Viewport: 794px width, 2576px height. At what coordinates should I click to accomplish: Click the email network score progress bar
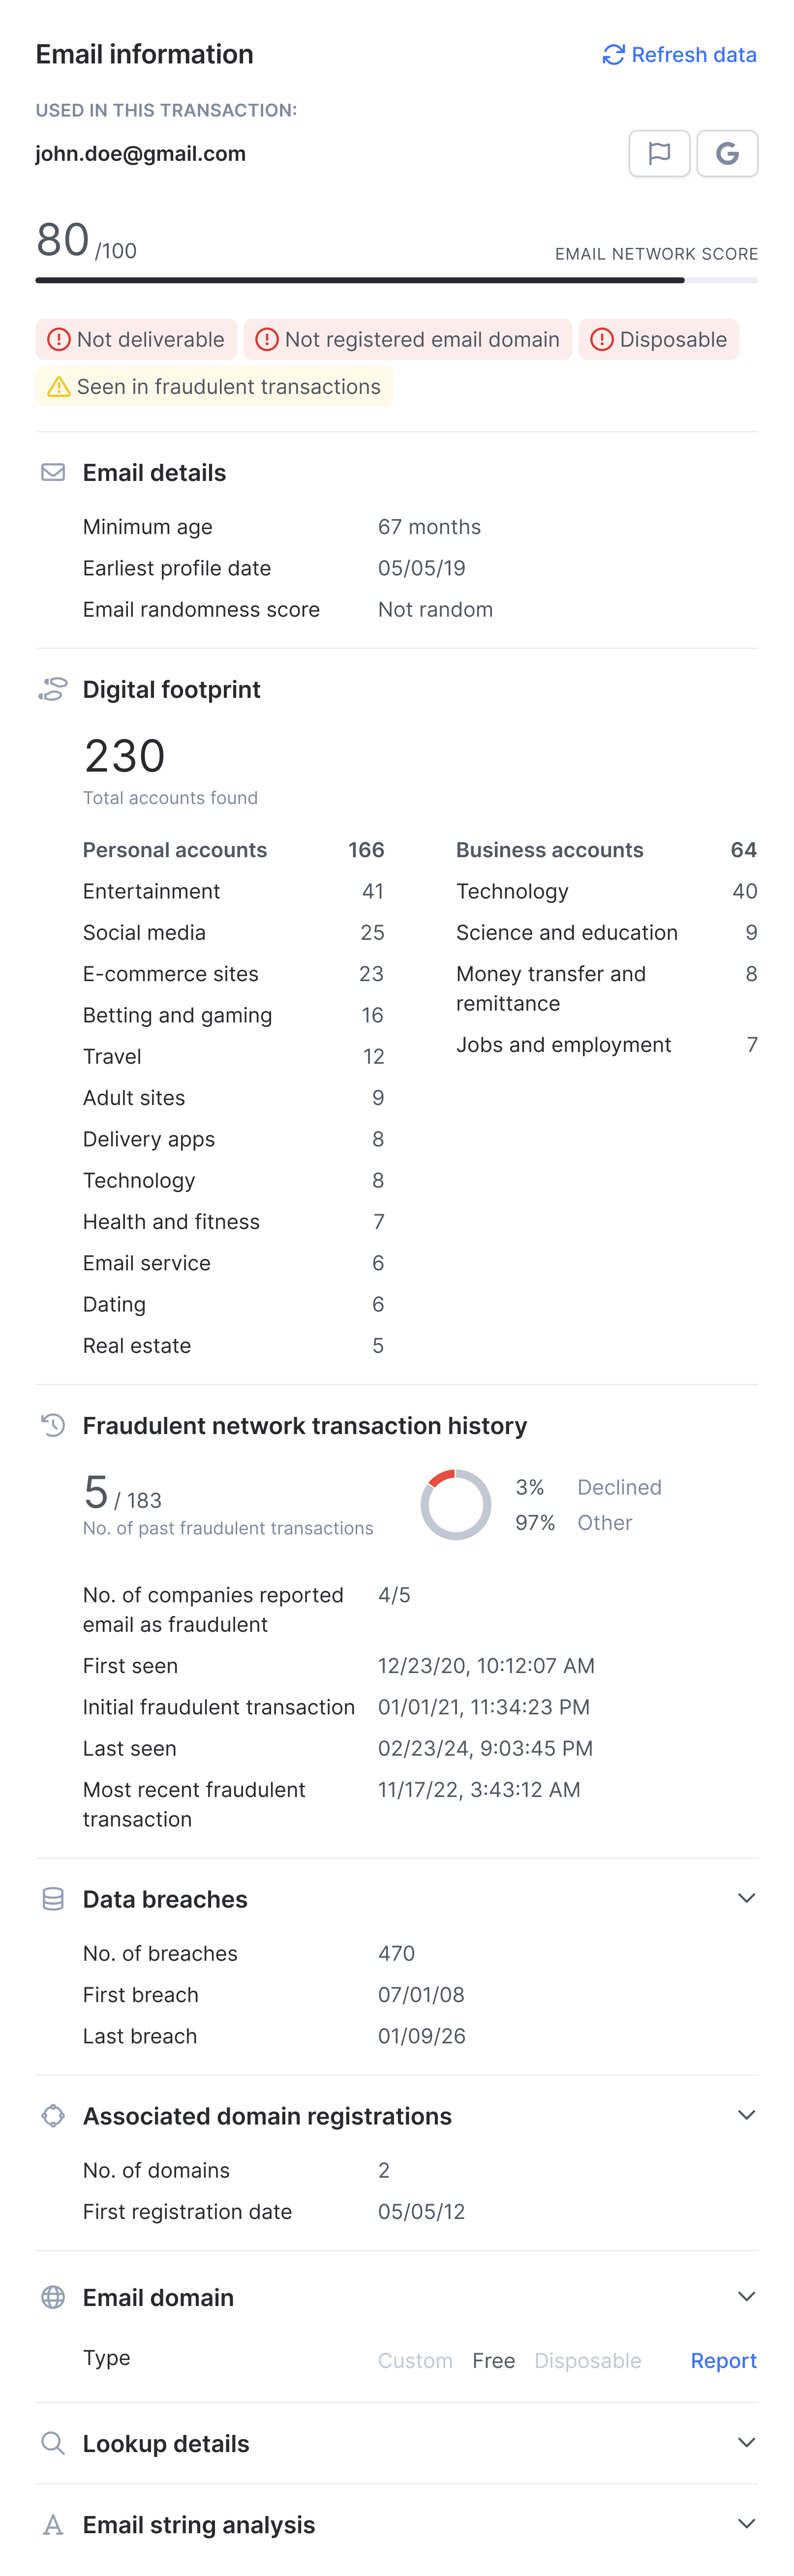(396, 280)
